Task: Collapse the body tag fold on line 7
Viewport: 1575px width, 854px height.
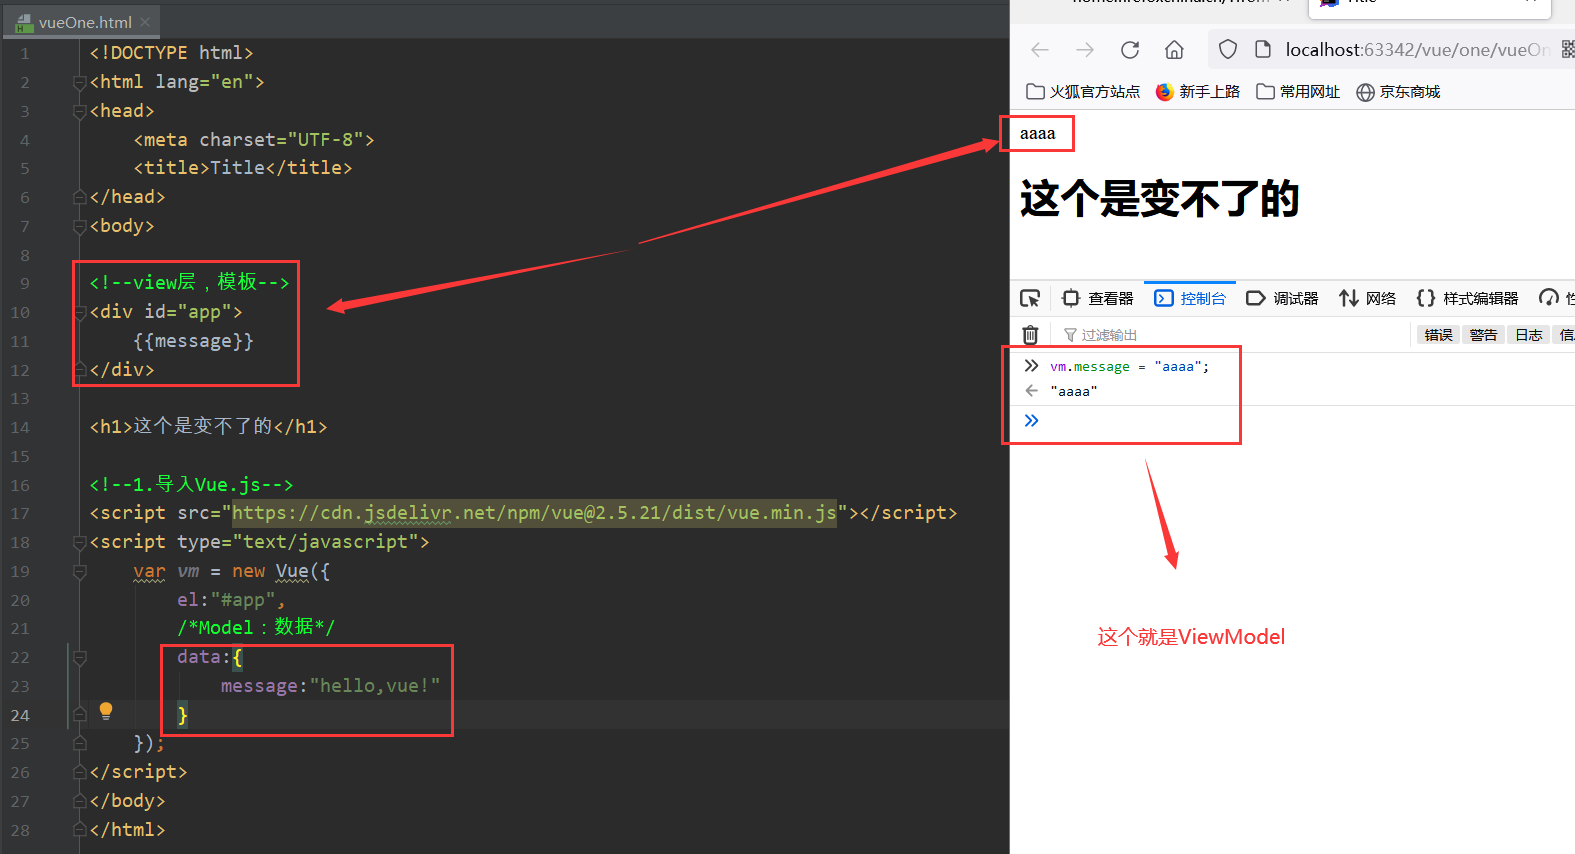Action: pos(79,226)
